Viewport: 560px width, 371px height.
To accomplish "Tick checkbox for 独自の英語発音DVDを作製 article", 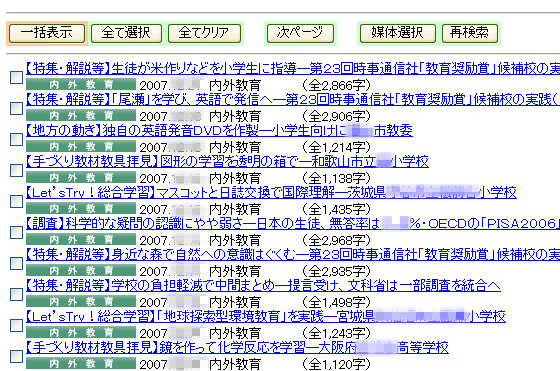I will coord(16,139).
